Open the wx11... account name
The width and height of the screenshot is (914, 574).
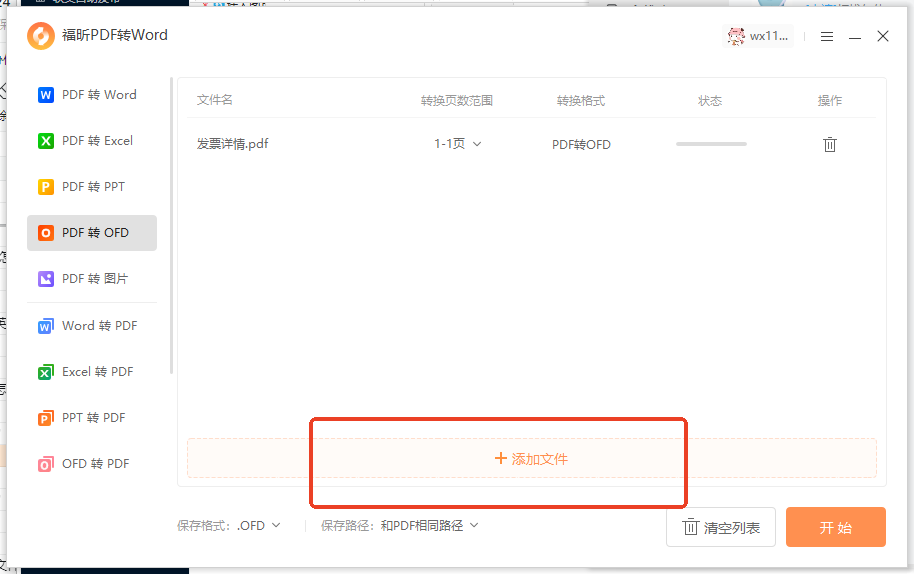pyautogui.click(x=769, y=36)
